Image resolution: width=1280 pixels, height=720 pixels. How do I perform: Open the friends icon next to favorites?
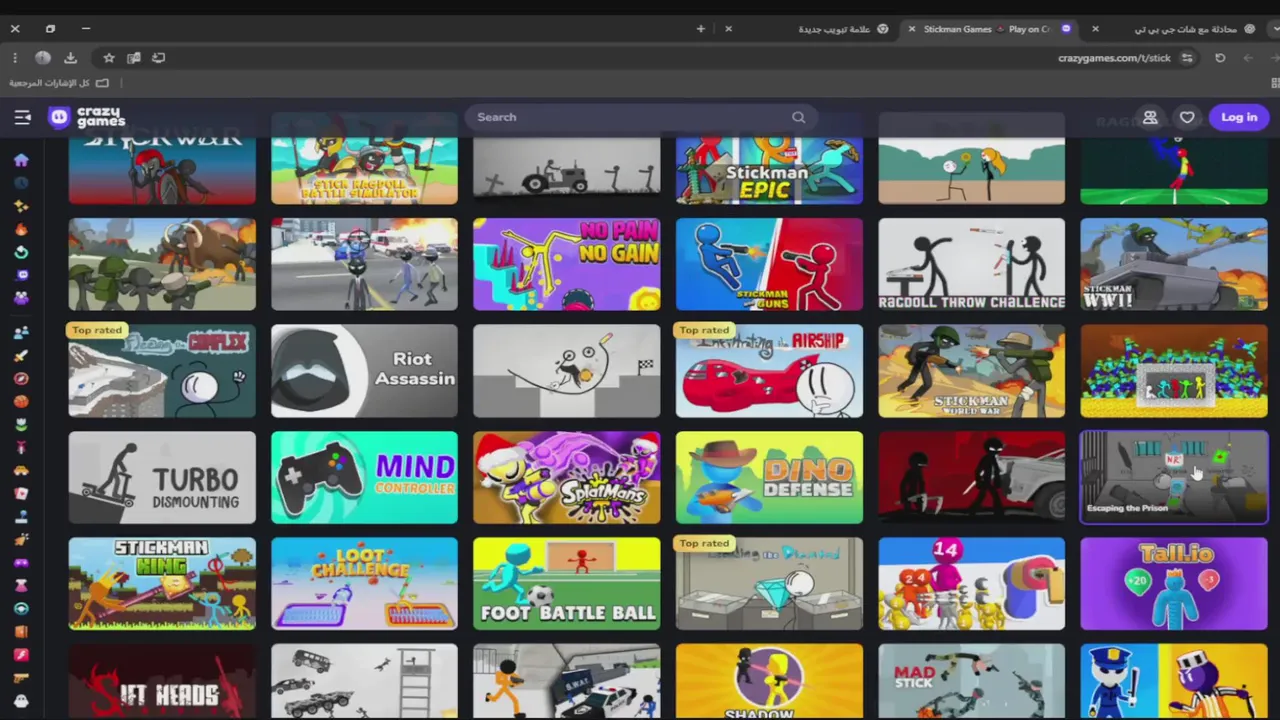click(x=1150, y=117)
